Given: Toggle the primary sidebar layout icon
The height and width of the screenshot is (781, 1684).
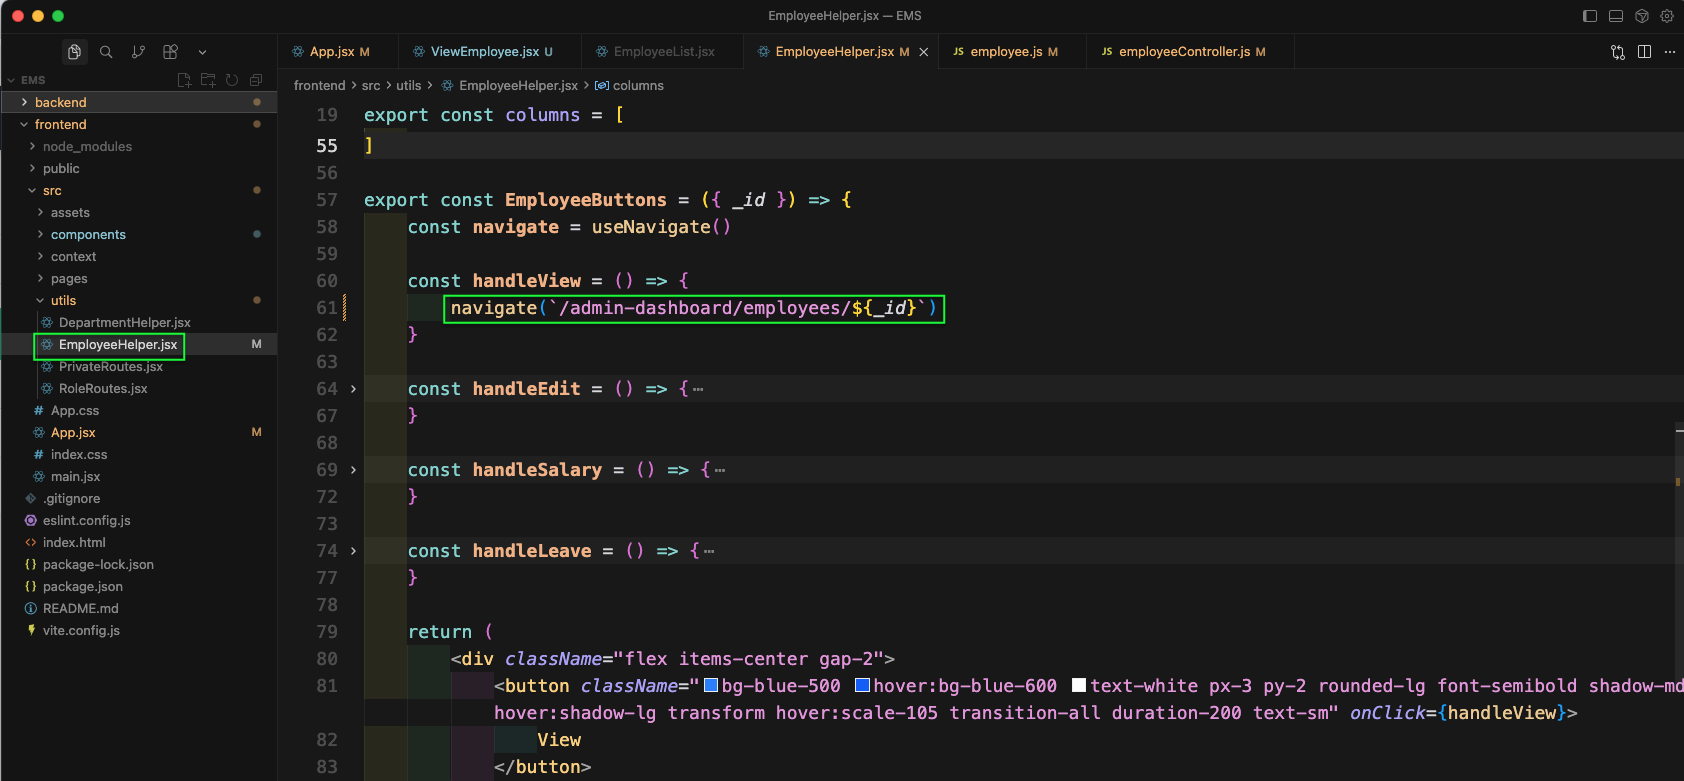Looking at the screenshot, I should click(x=1590, y=16).
